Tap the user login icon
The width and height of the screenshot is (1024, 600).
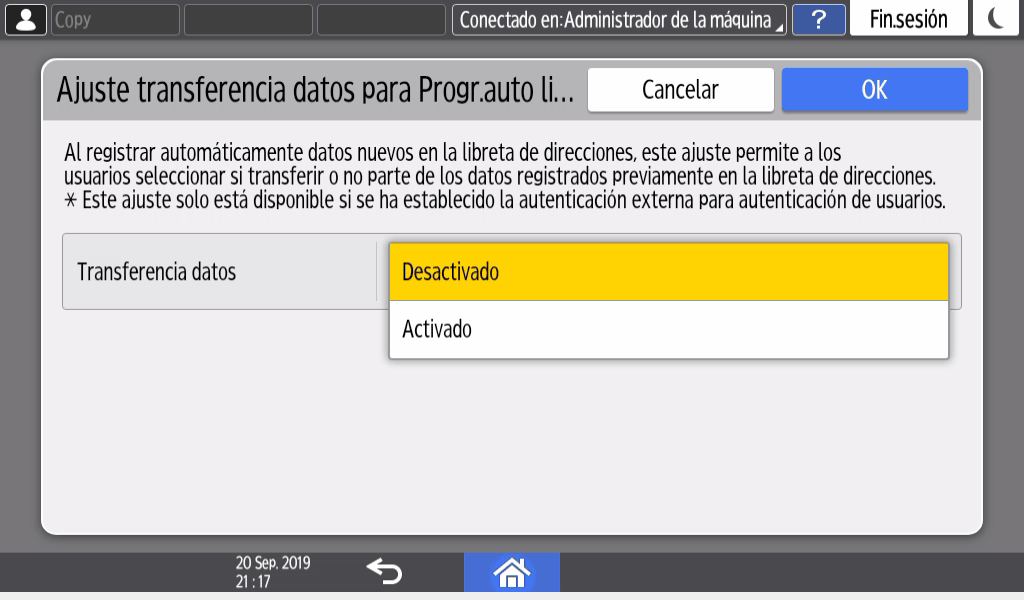coord(25,19)
